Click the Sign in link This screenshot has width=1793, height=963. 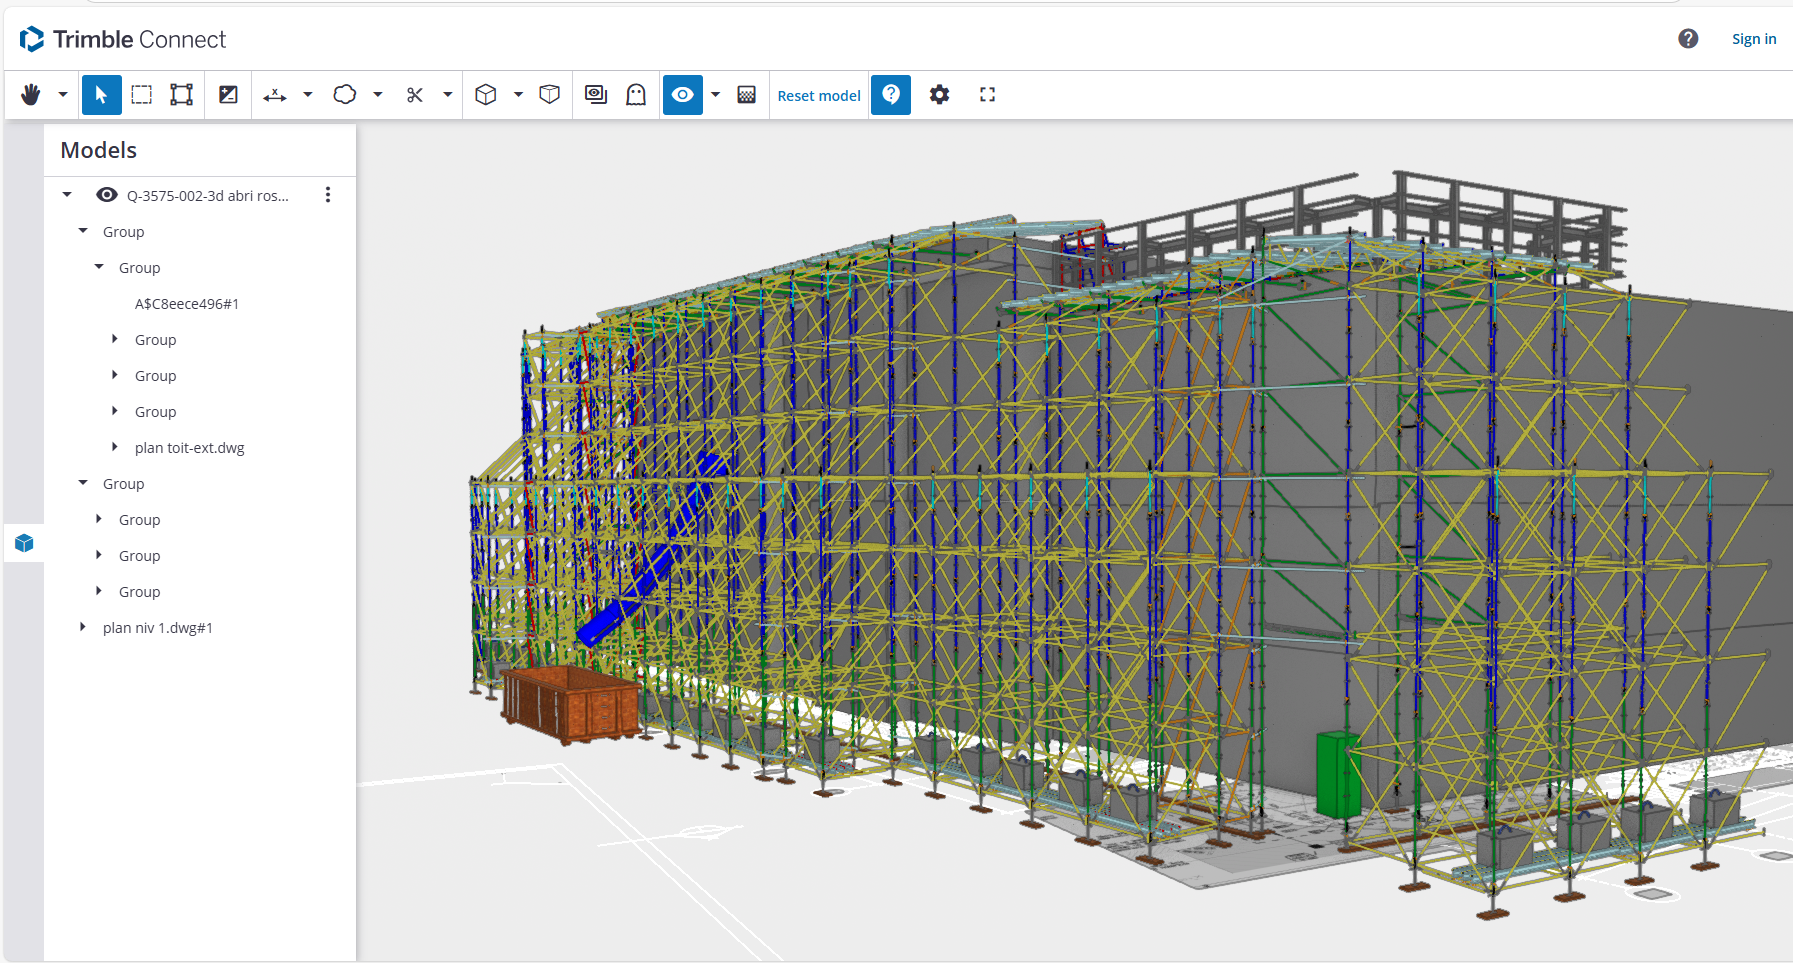pyautogui.click(x=1753, y=39)
